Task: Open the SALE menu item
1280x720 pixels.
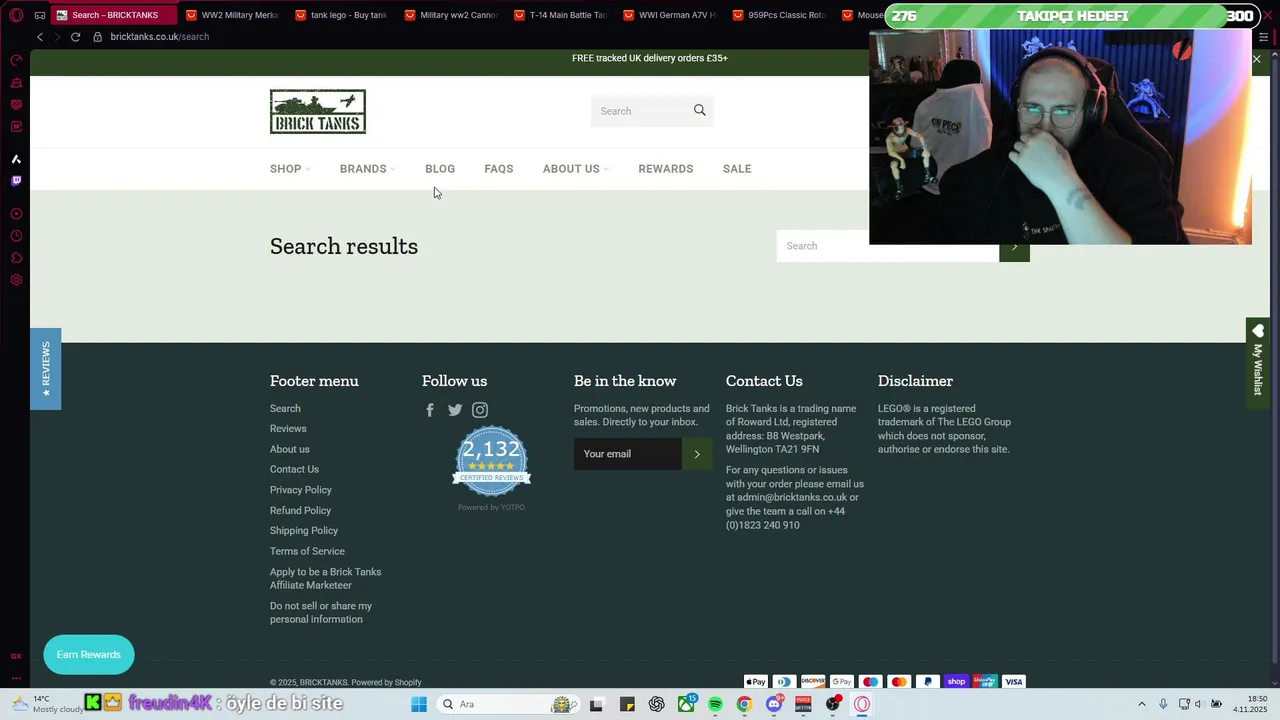Action: 737,169
